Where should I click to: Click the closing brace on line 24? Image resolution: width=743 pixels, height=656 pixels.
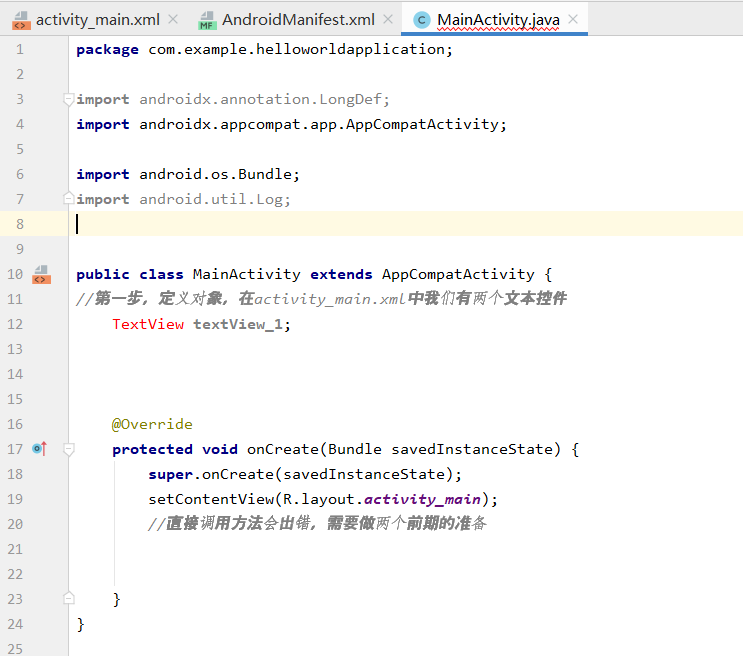(81, 624)
